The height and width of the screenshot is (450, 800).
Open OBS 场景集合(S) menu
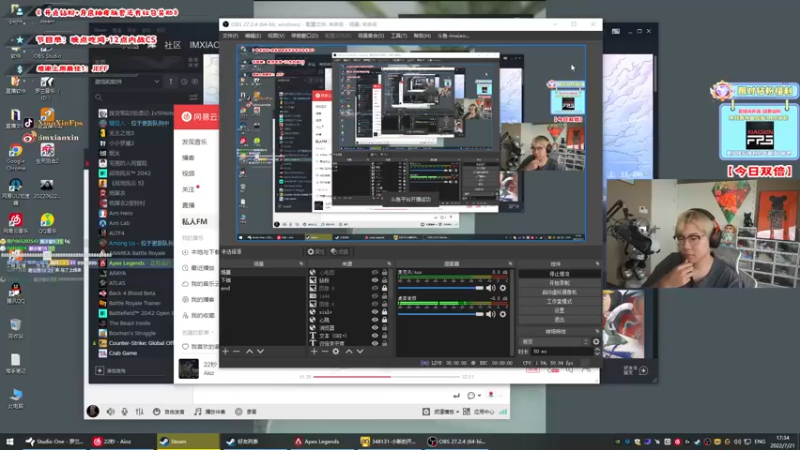(371, 36)
